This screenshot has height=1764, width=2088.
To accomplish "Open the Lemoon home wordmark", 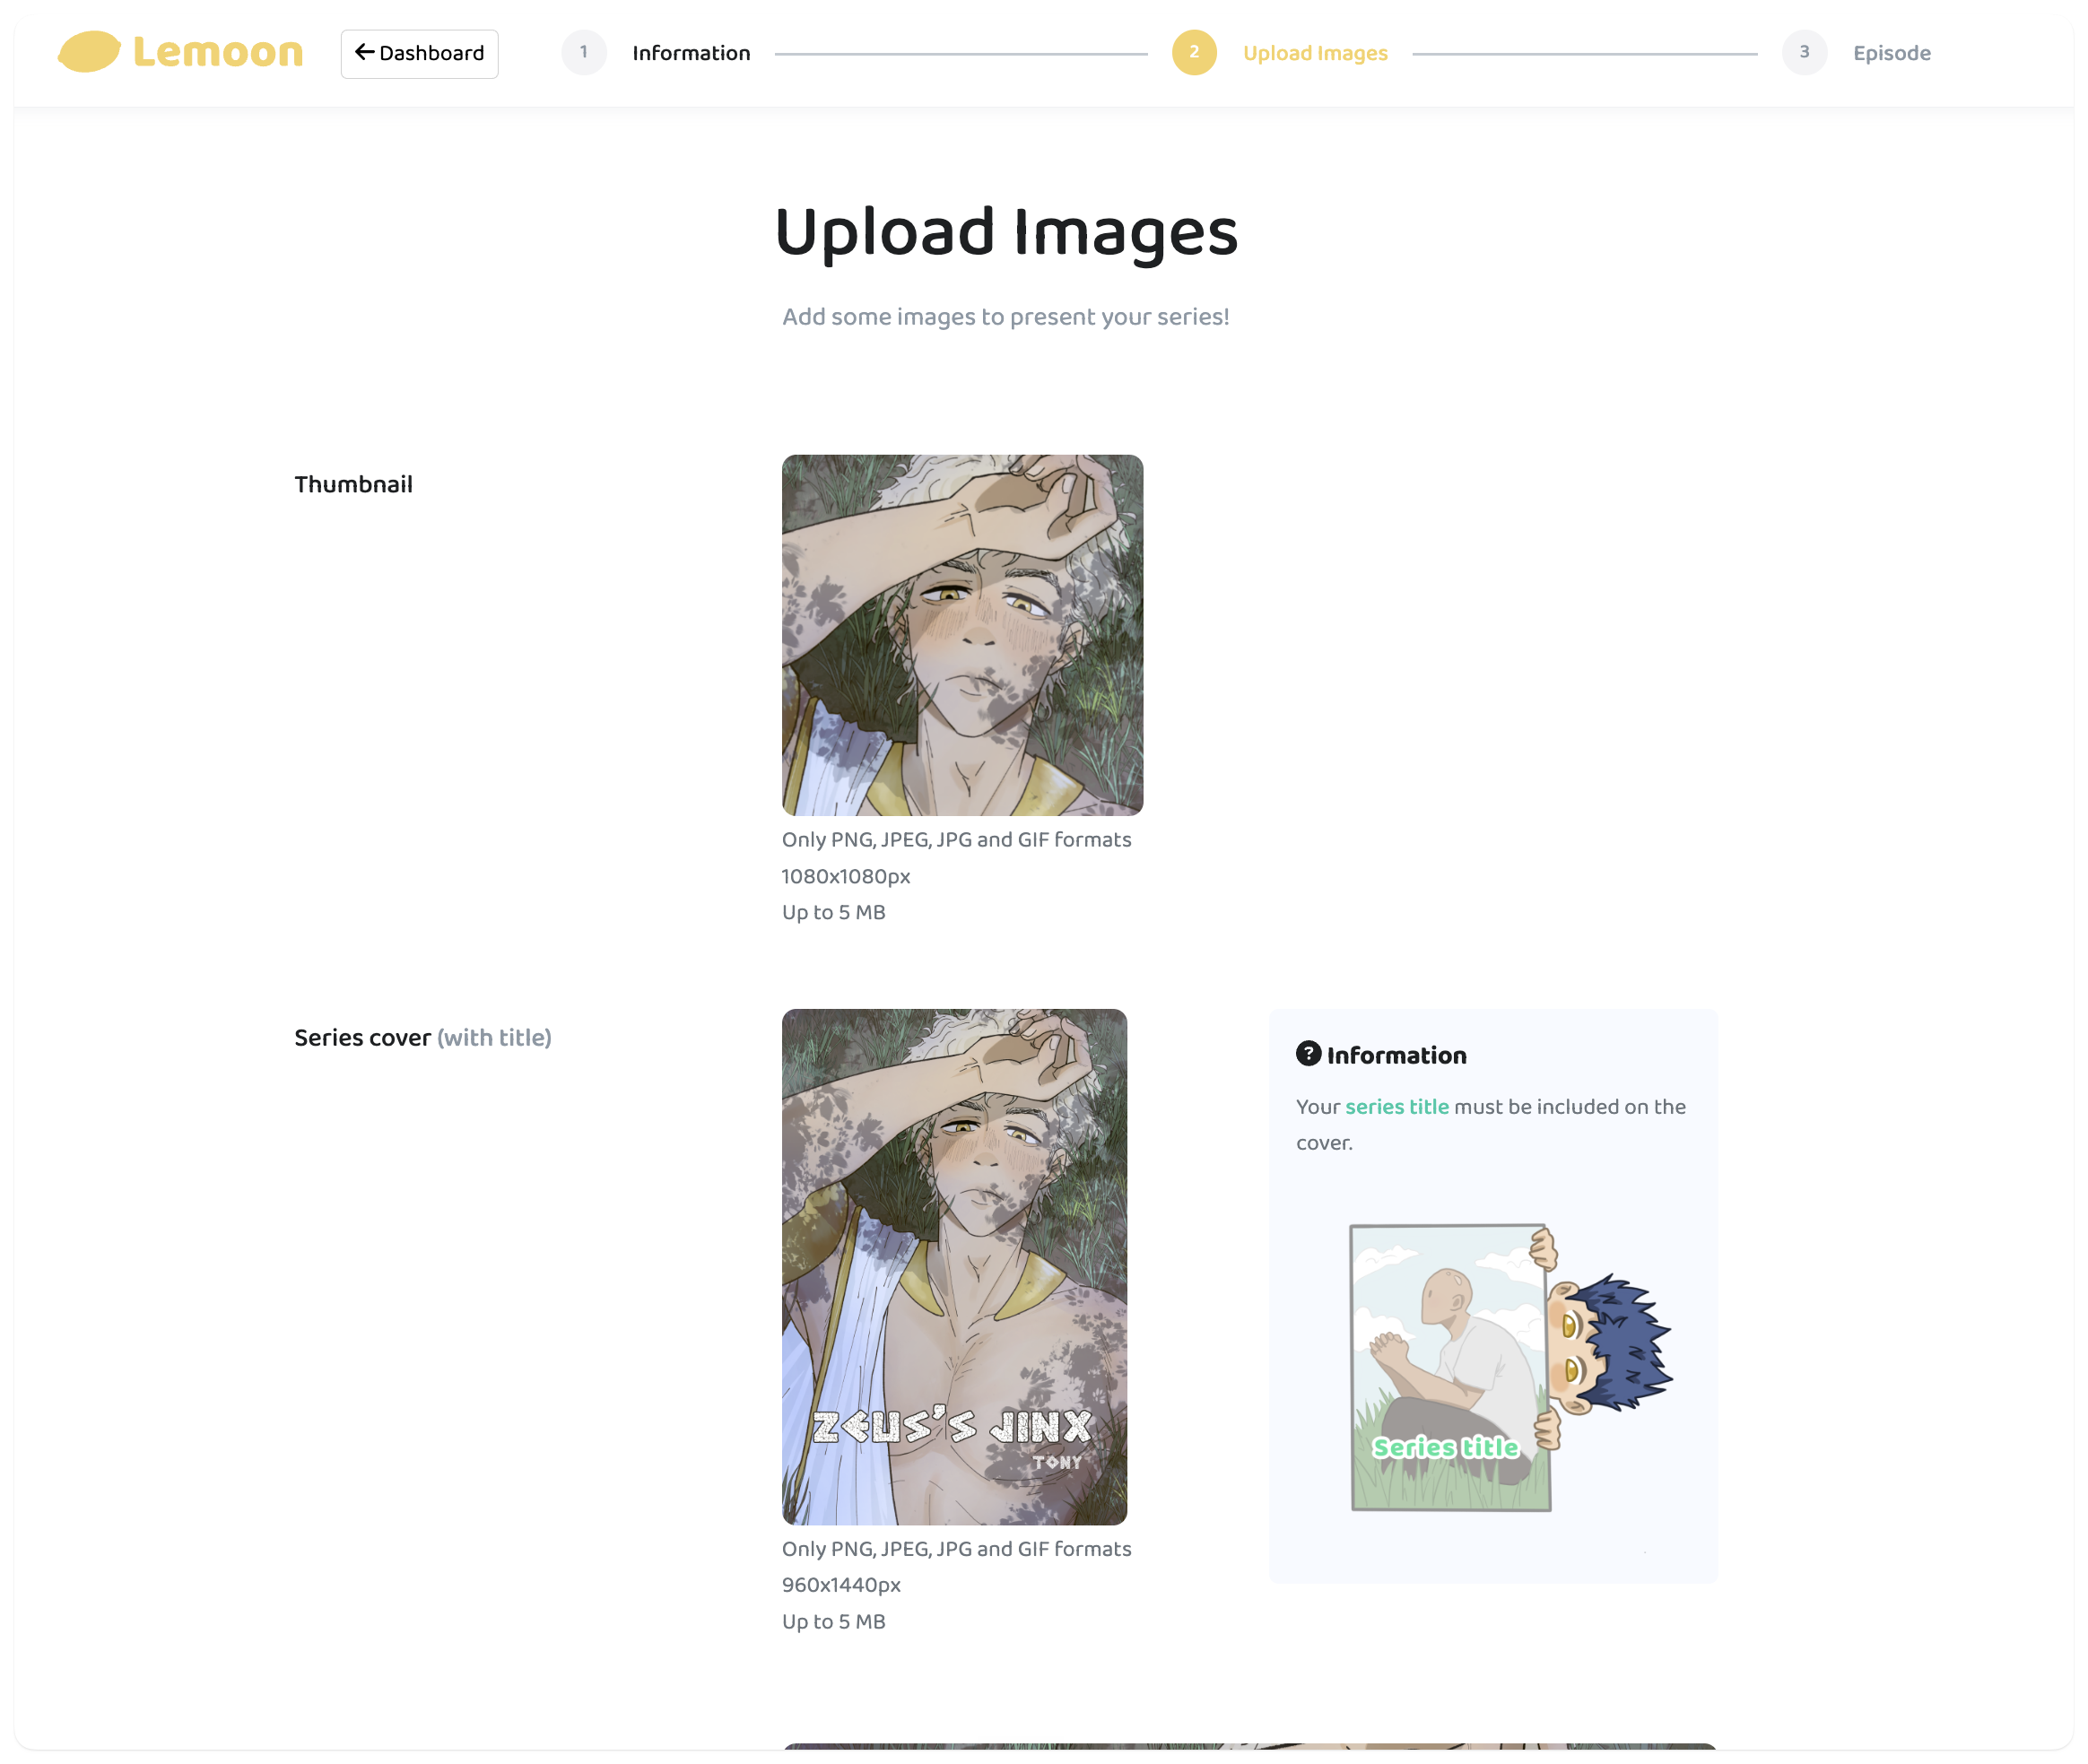I will pyautogui.click(x=218, y=52).
